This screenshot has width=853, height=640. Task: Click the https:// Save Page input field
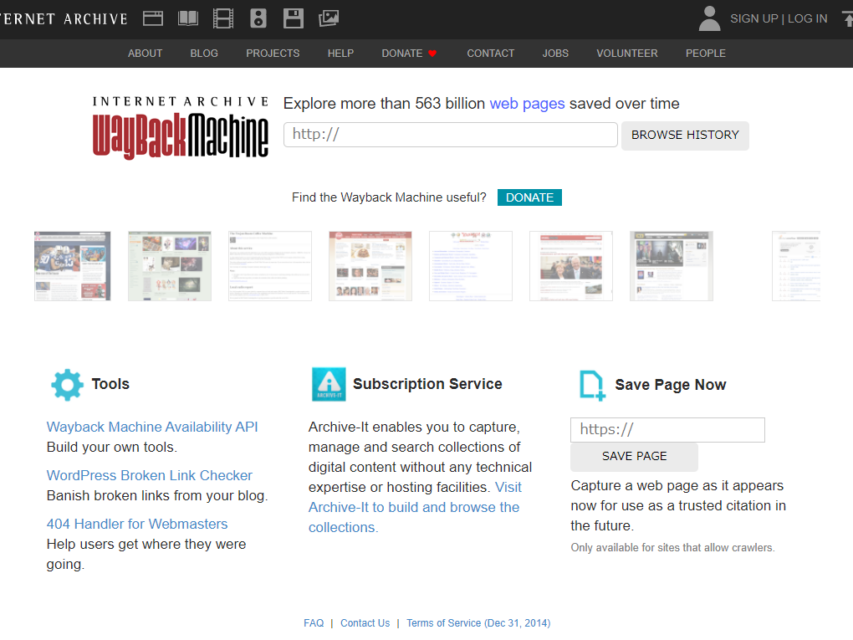tap(667, 430)
